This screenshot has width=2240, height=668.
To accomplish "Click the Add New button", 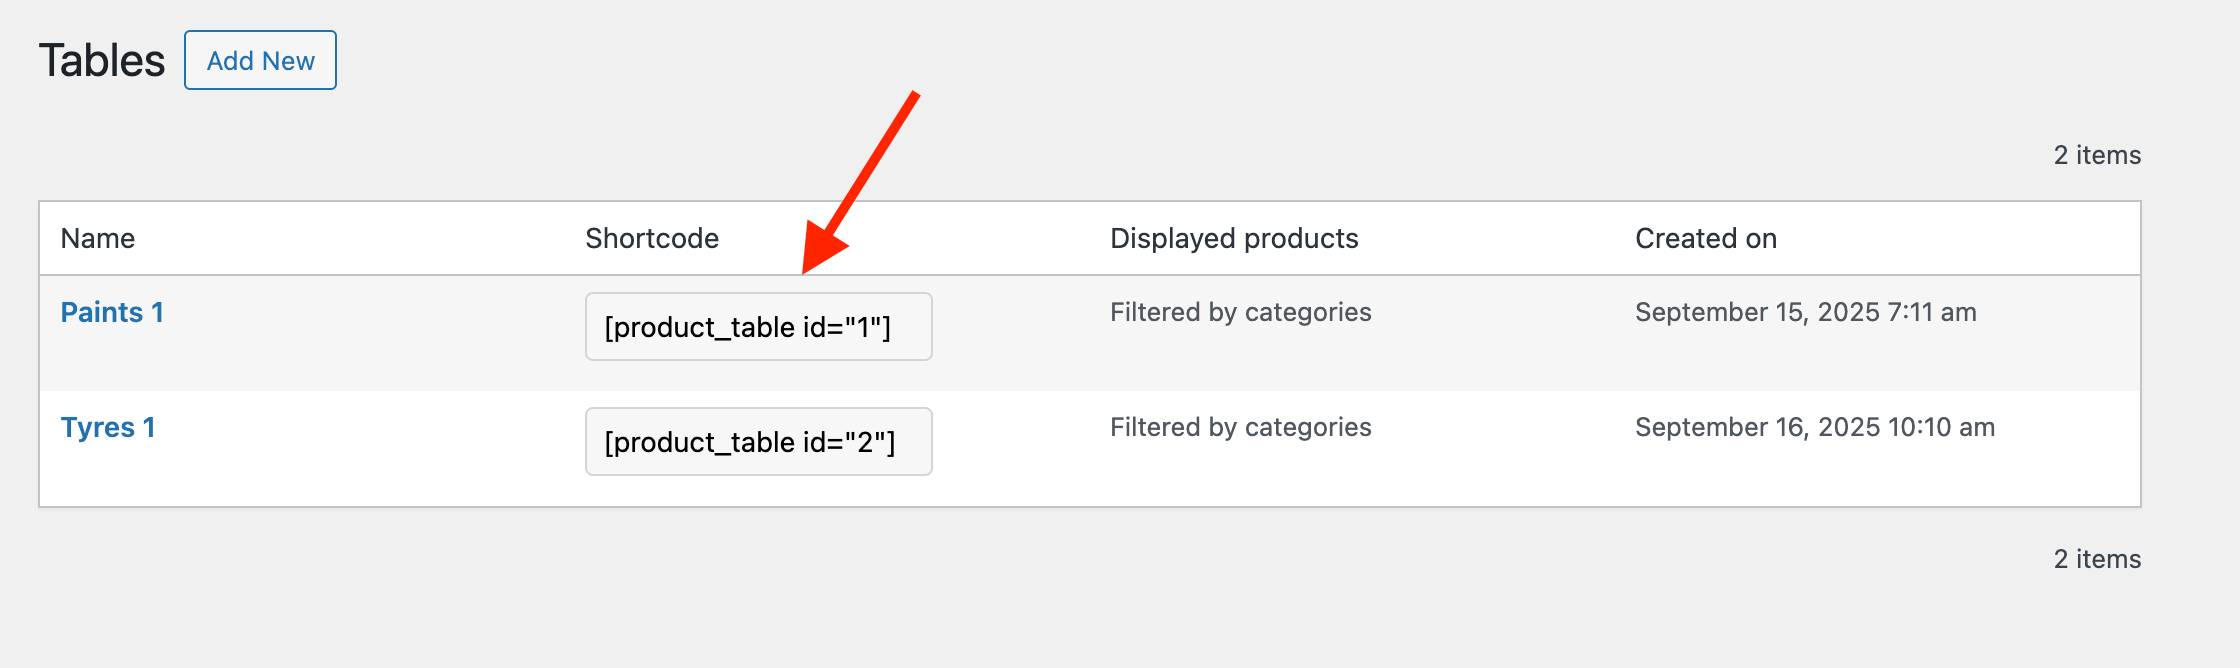I will (x=260, y=61).
